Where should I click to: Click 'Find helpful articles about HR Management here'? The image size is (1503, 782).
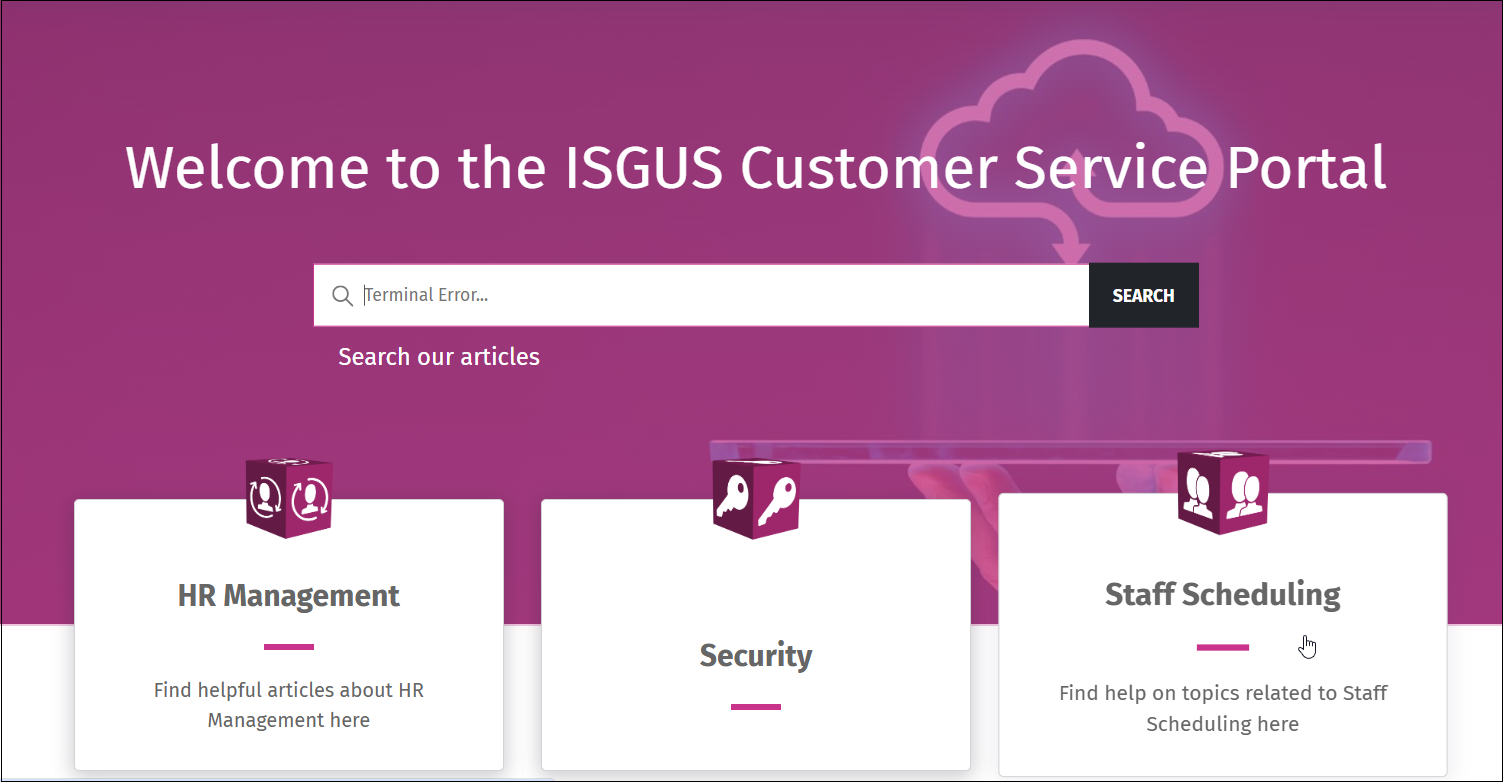(289, 705)
